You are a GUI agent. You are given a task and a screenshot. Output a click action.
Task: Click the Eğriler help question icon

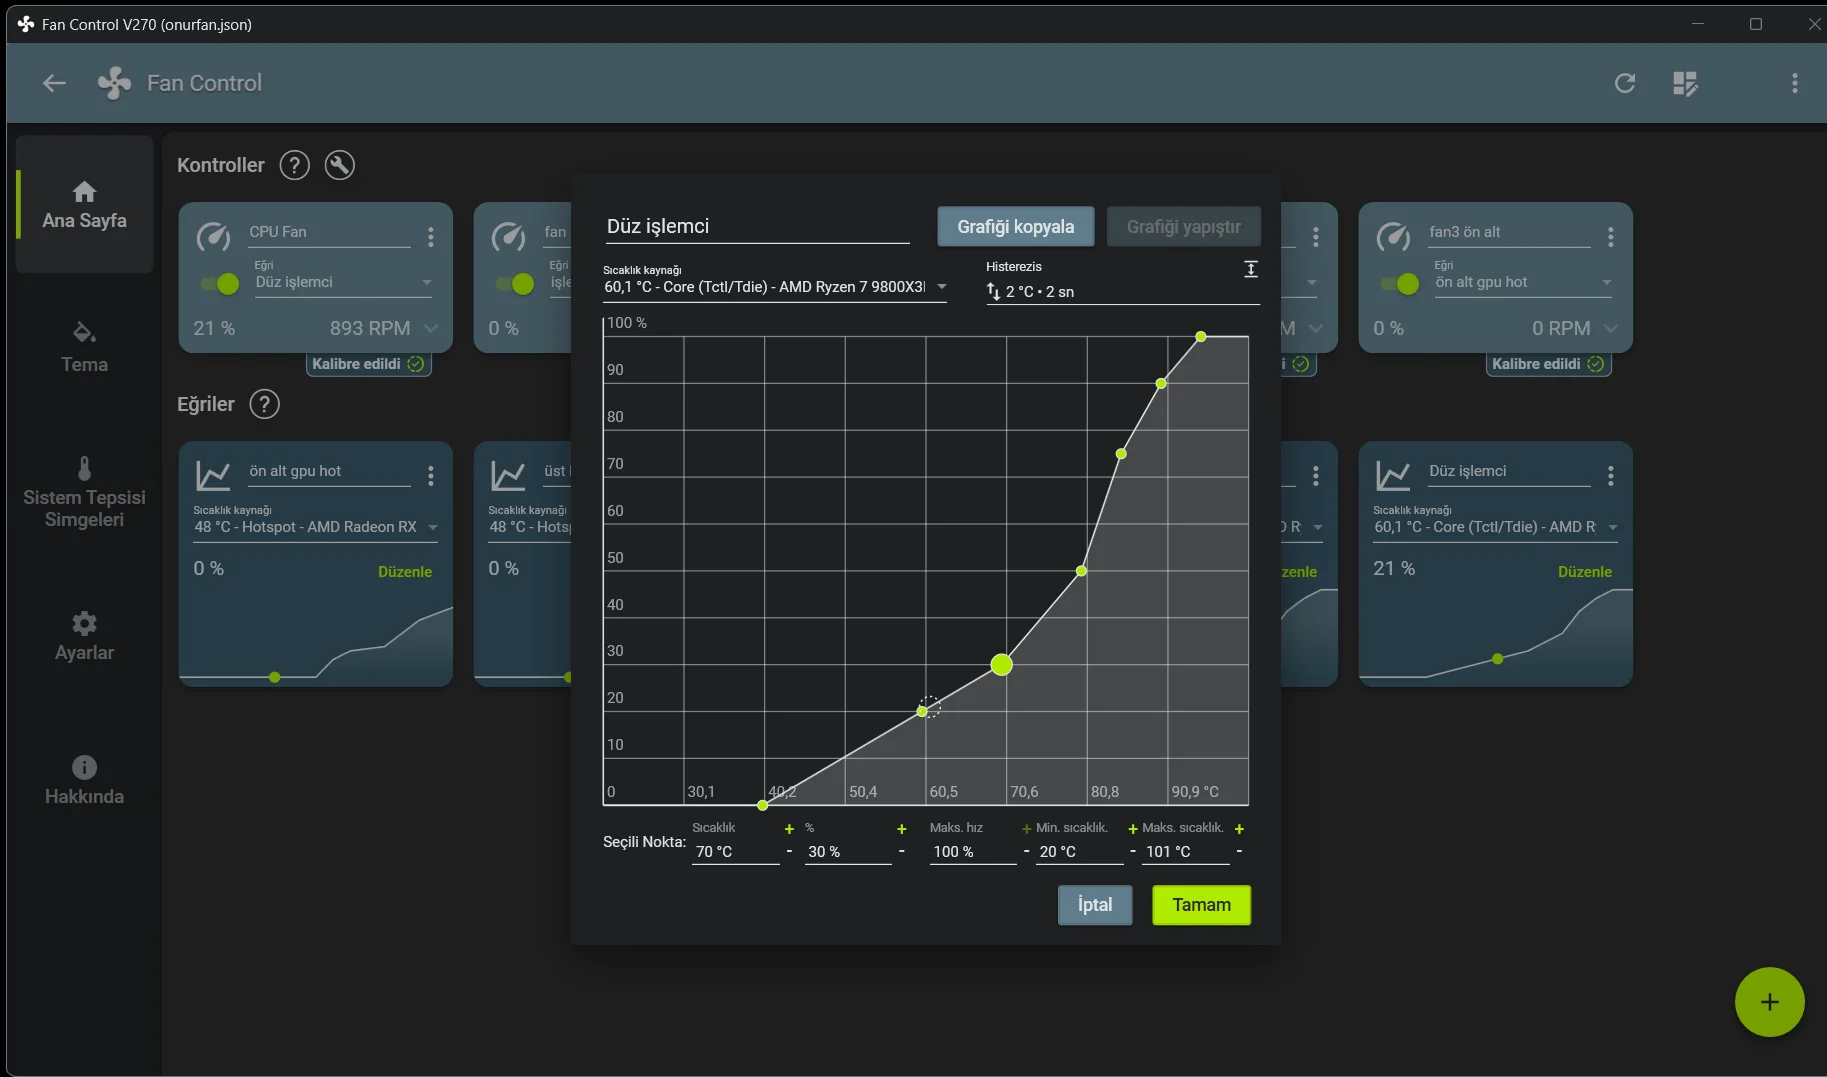tap(264, 404)
